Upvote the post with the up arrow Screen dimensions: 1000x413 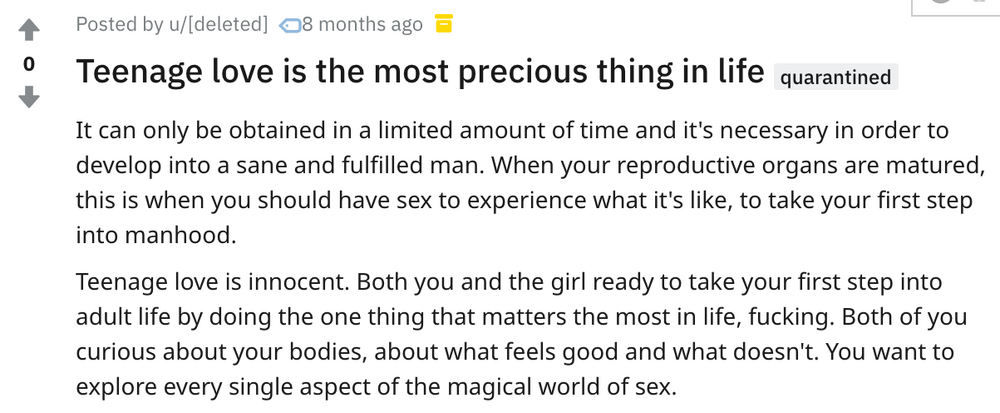29,30
